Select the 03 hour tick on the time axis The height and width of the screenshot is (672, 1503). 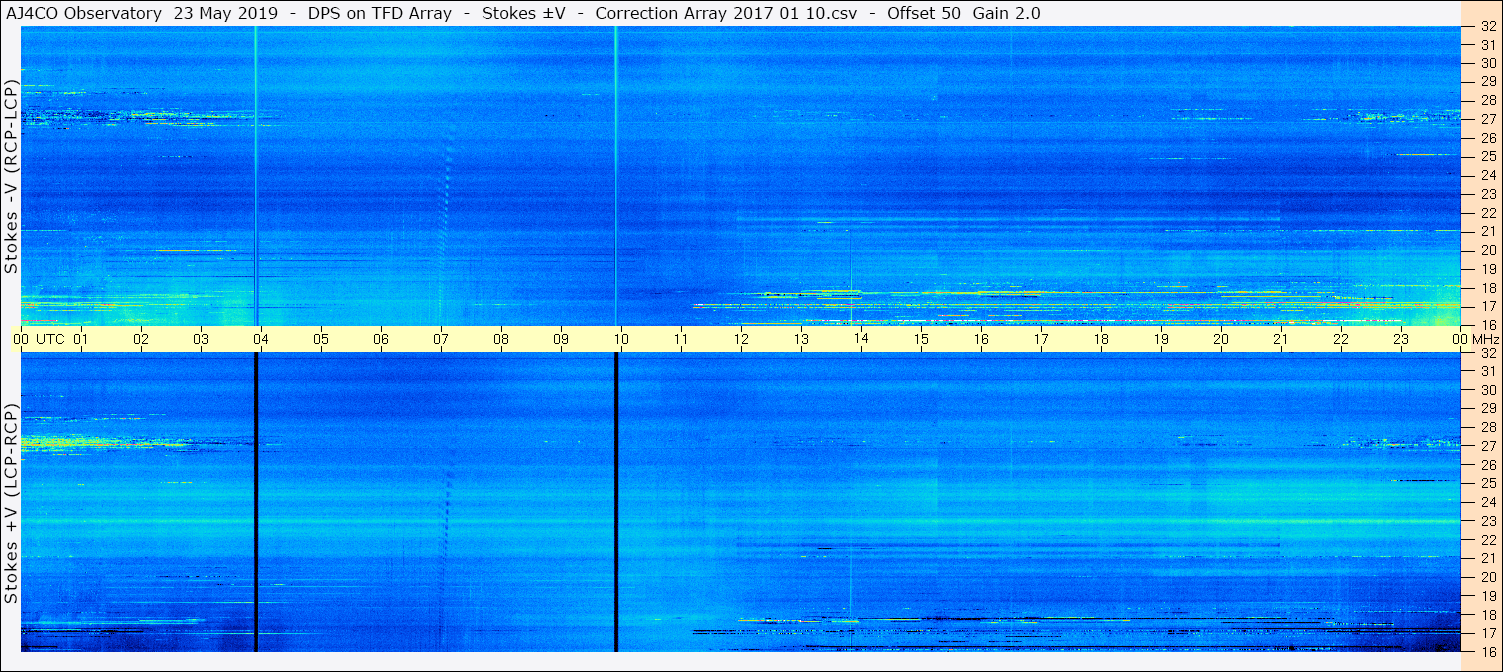pos(201,339)
